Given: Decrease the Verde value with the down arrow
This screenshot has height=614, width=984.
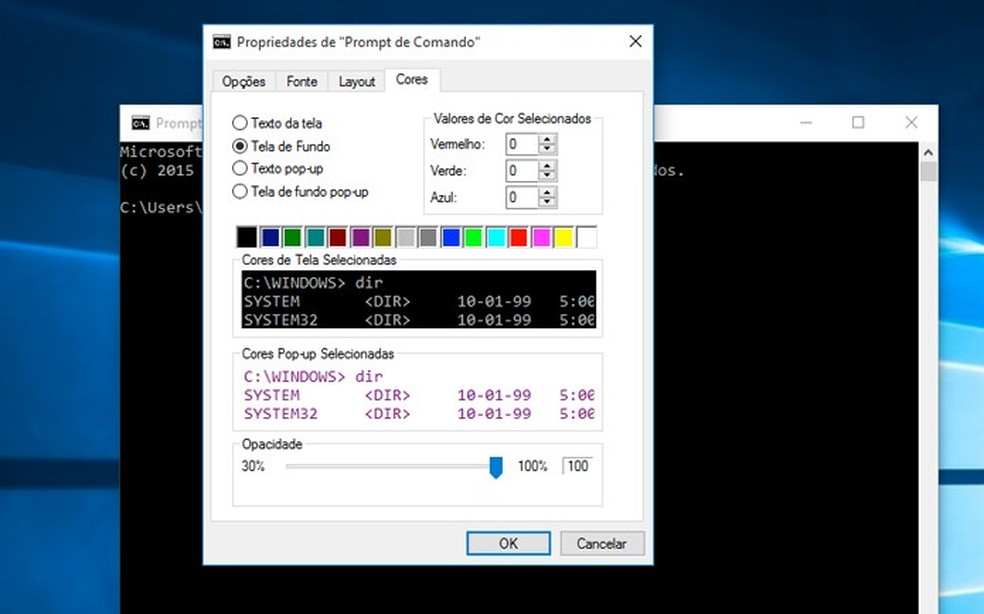Looking at the screenshot, I should [547, 175].
